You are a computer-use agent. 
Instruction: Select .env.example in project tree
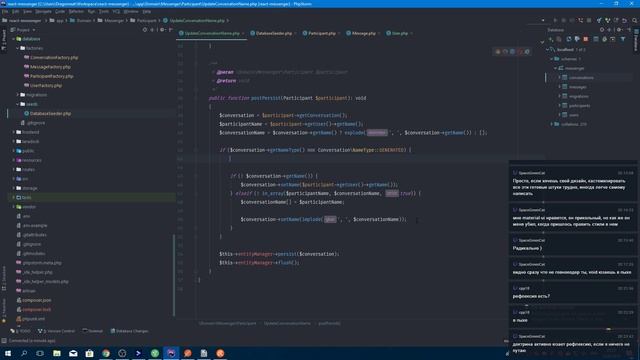coord(35,226)
